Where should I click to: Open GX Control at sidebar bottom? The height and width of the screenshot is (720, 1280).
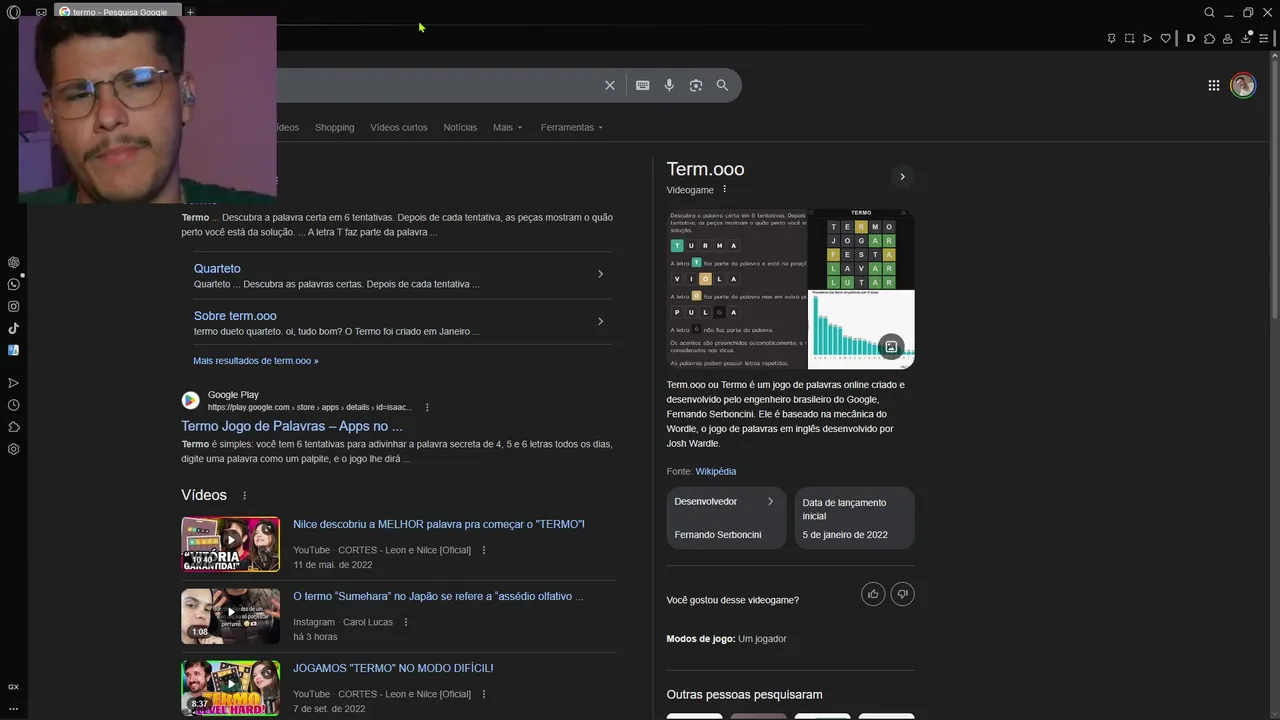(x=14, y=687)
